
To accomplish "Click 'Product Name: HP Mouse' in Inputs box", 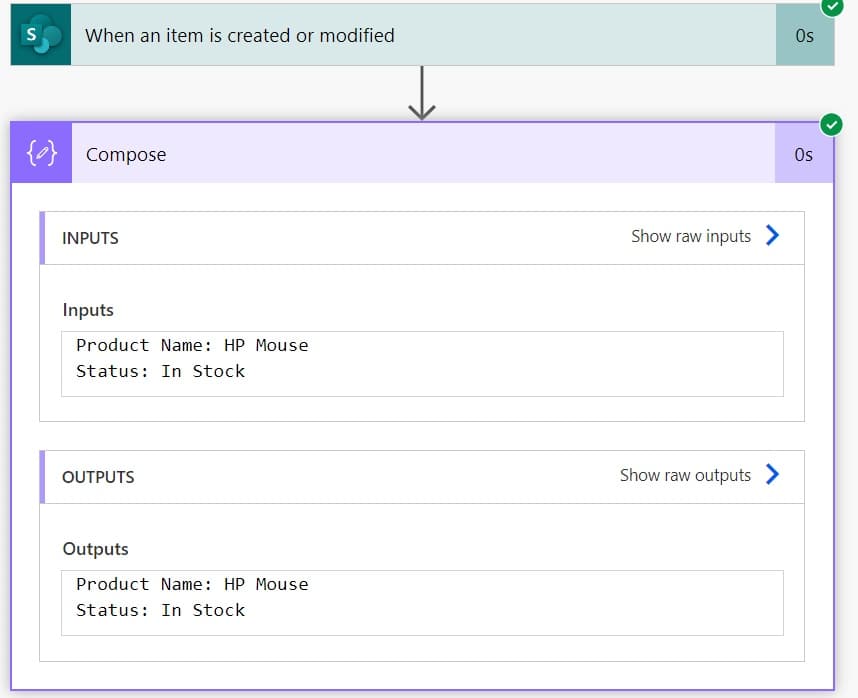I will coord(192,345).
